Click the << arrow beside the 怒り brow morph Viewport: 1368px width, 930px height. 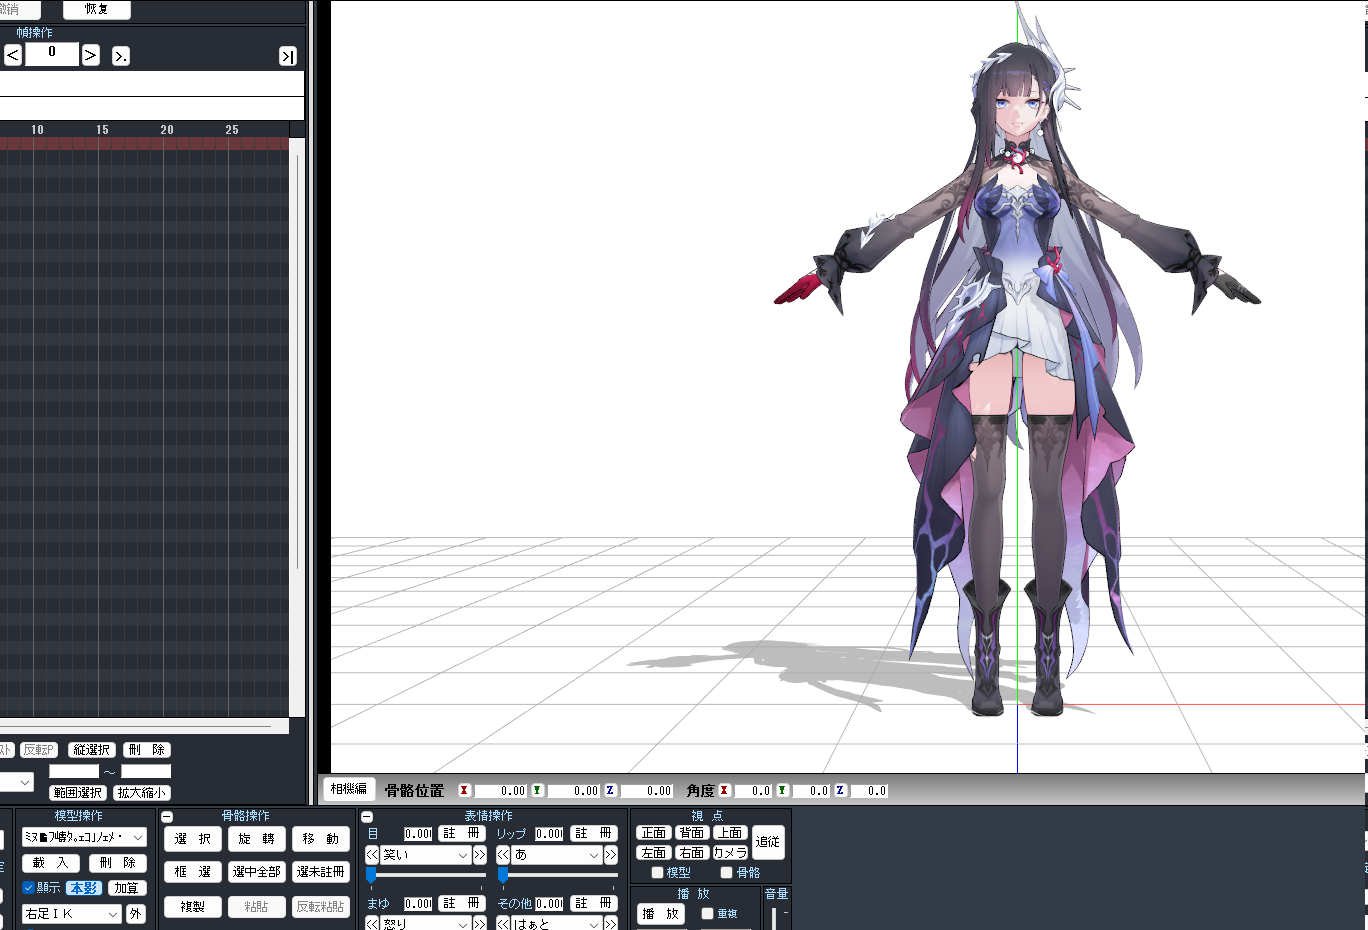click(x=372, y=924)
